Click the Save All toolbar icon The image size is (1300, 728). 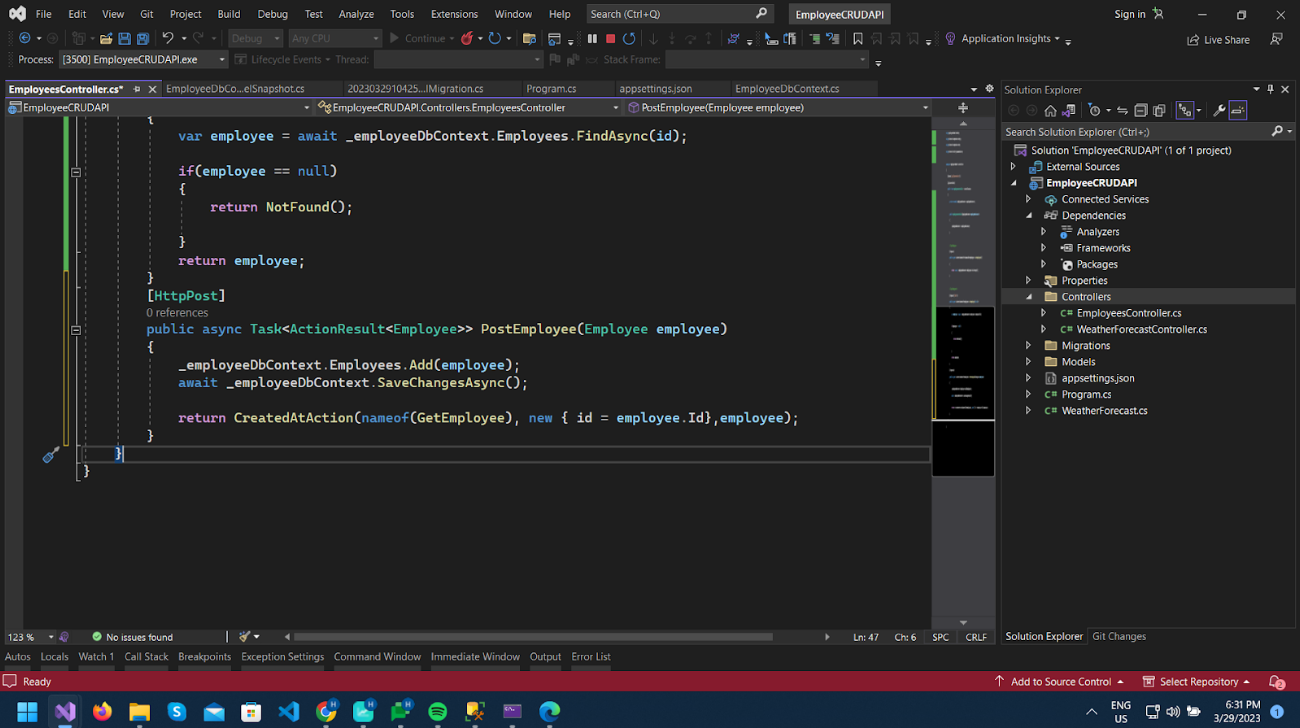tap(143, 38)
